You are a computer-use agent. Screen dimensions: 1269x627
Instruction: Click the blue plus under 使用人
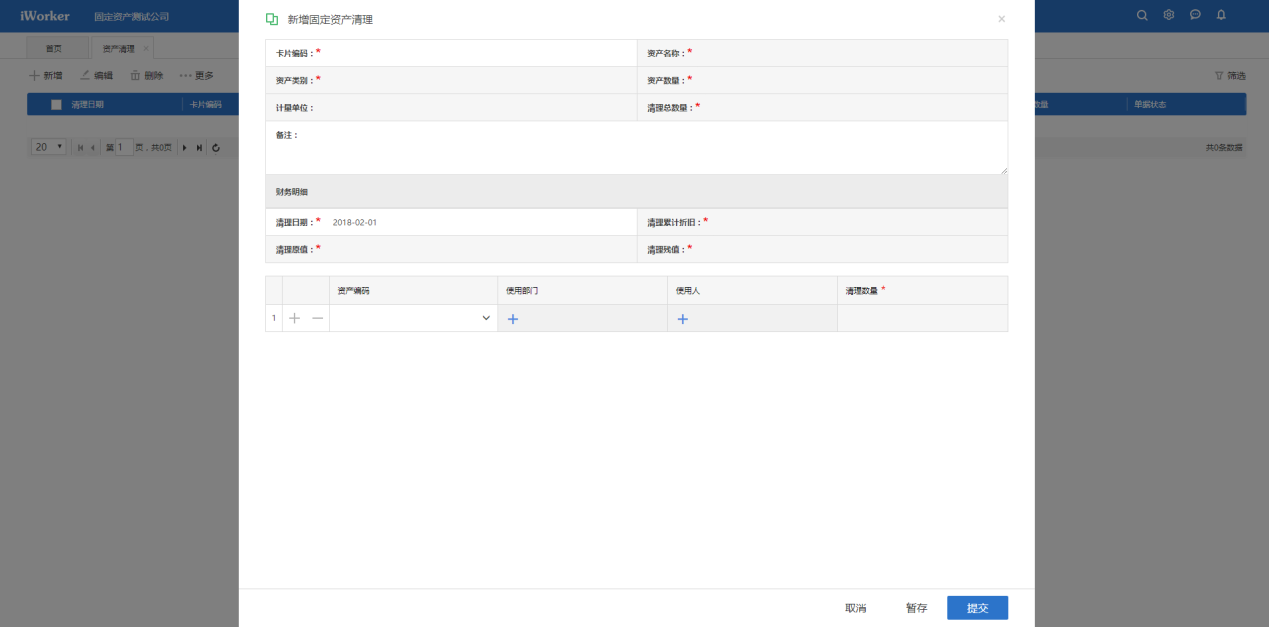coord(683,319)
